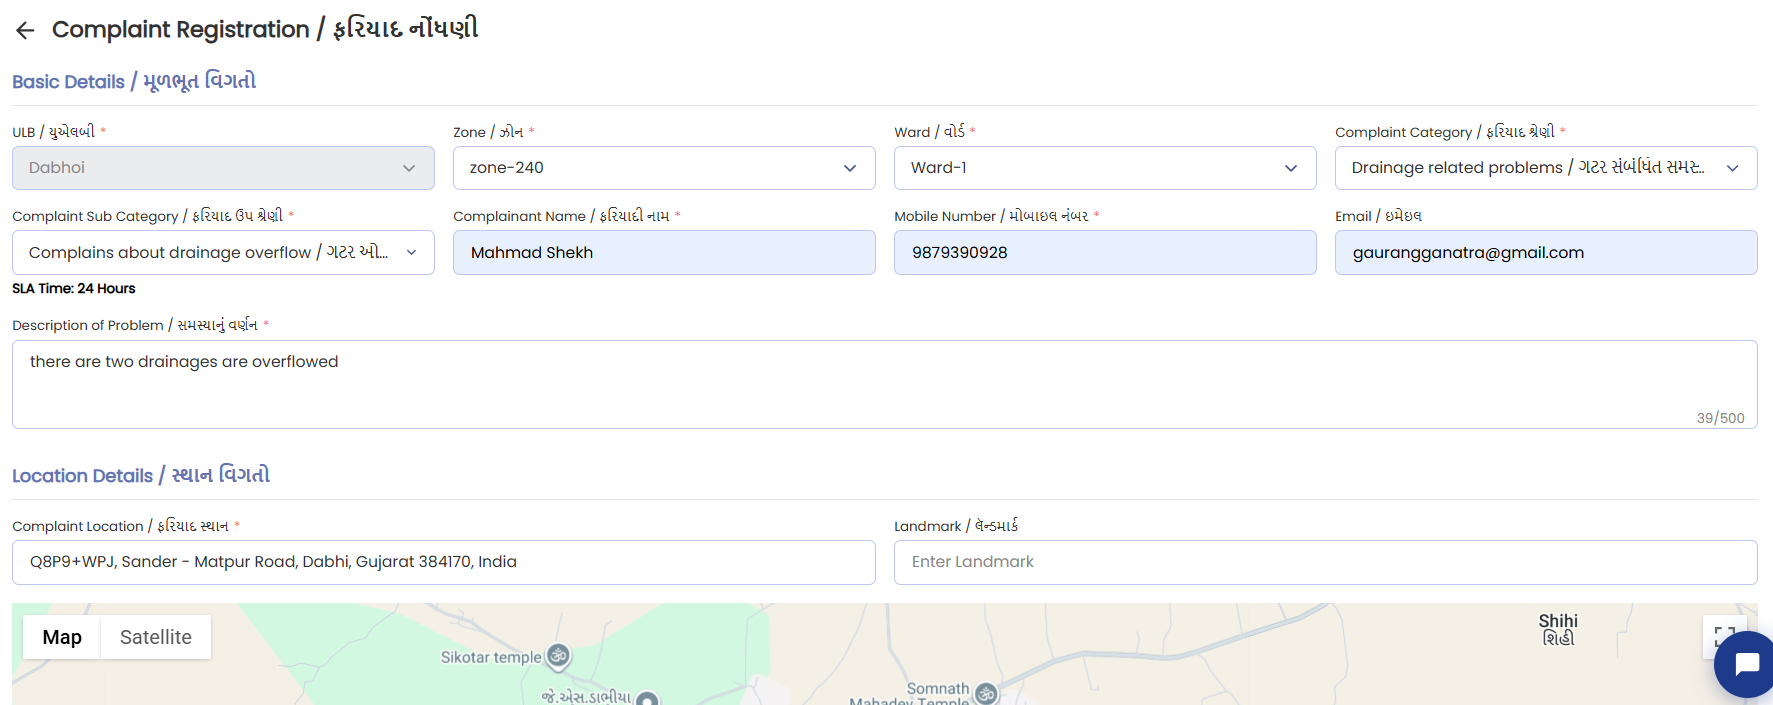Click the SLA Time: 24 Hours text
Screen dimensions: 1773x705
[x=74, y=288]
